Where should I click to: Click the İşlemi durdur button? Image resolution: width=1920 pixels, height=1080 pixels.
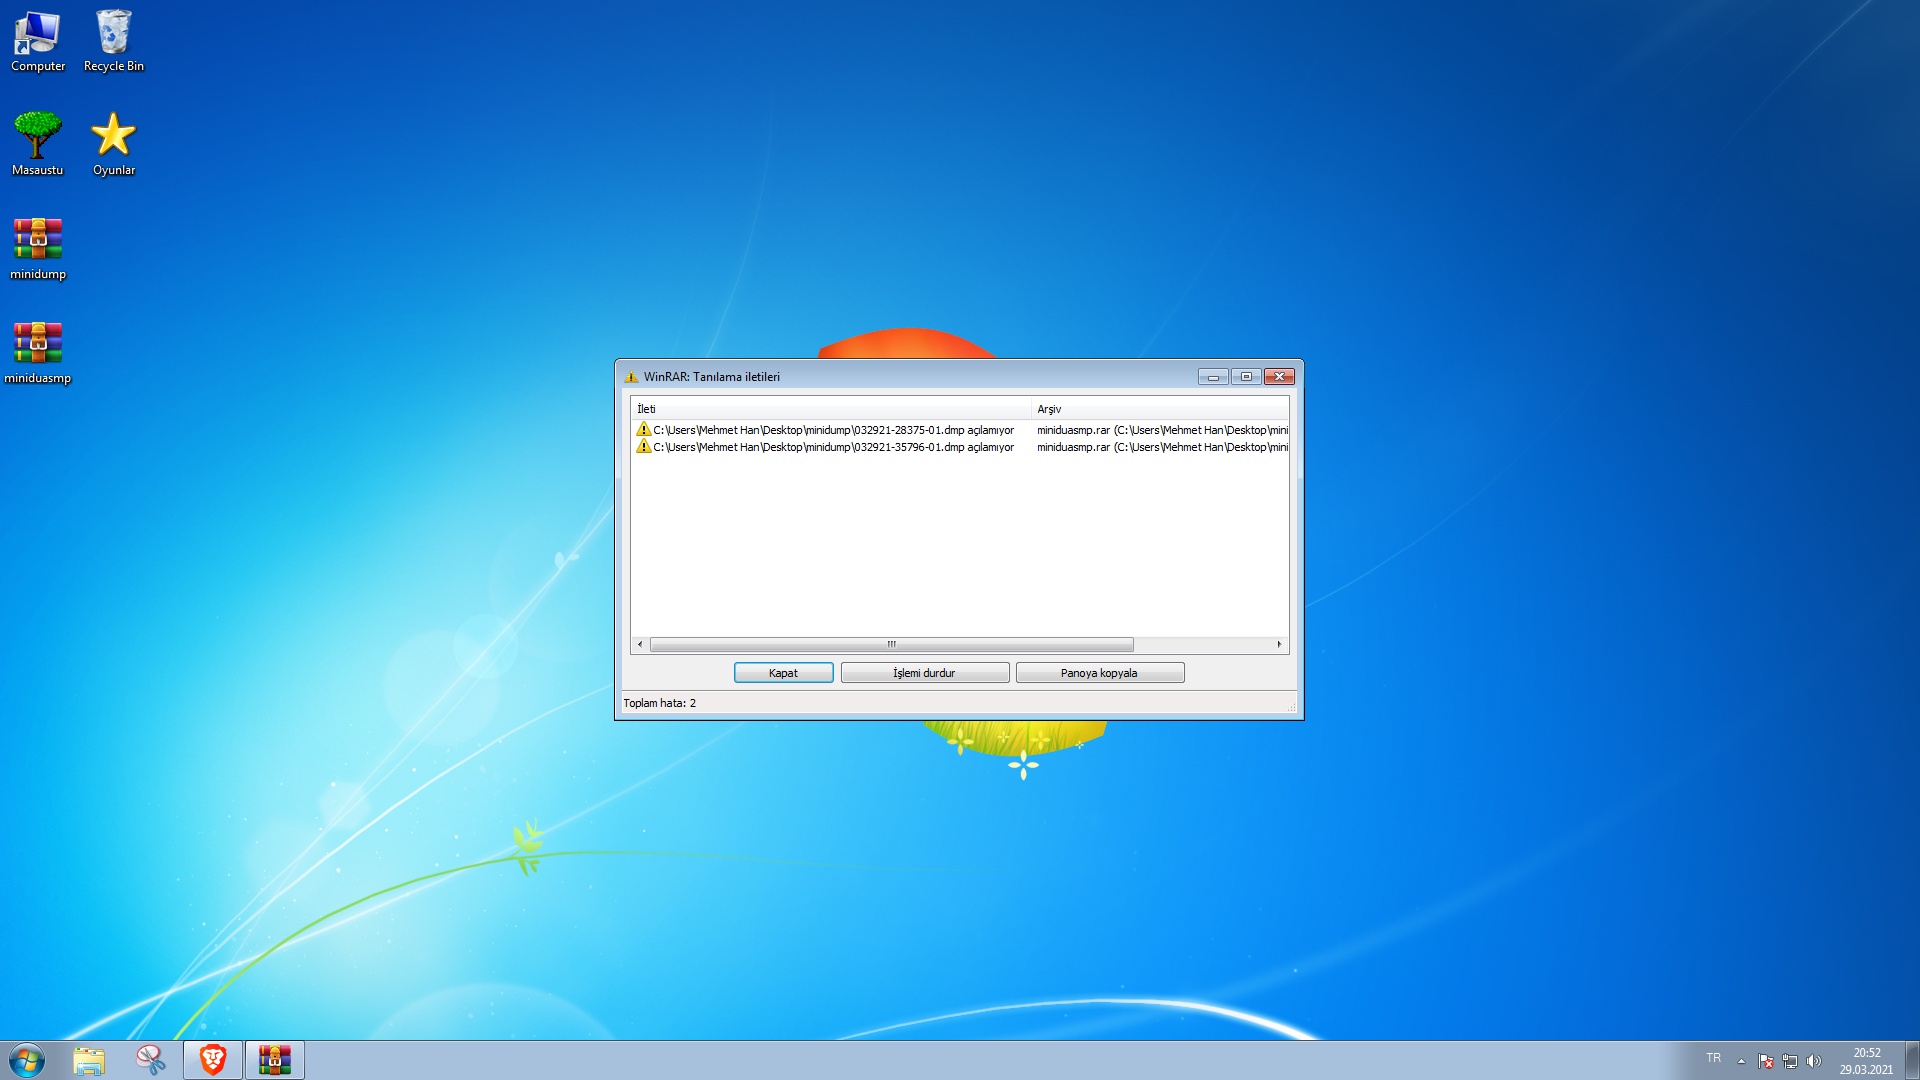click(924, 673)
